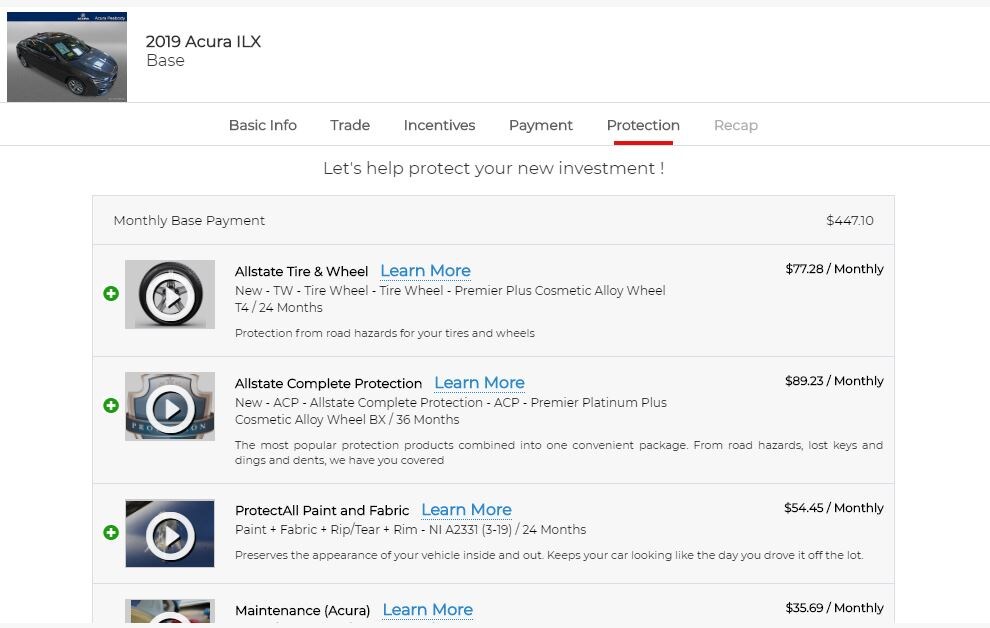
Task: Play the ProtectAll Paint and Fabric video
Action: tap(170, 533)
